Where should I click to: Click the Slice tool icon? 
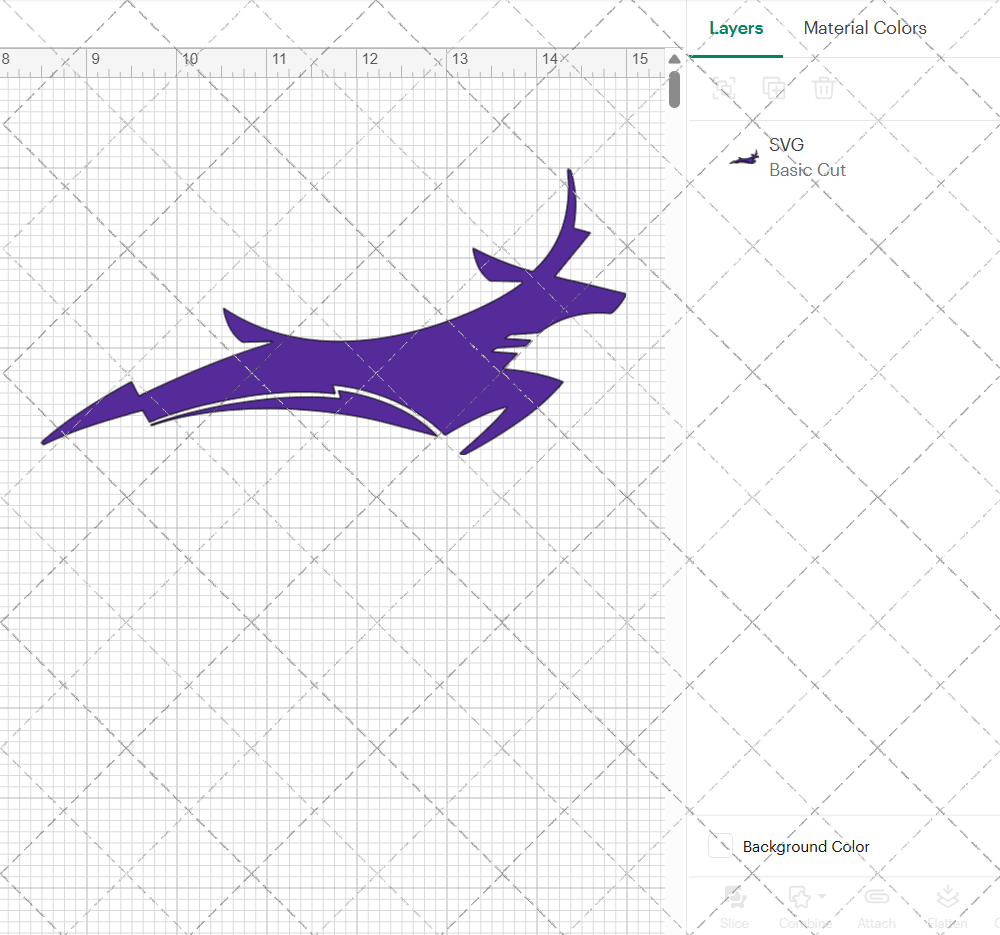735,897
